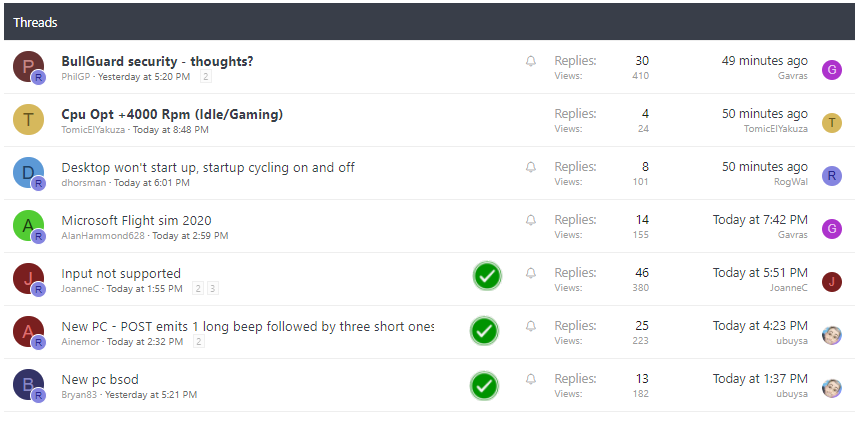Open the '49 minutes ago' latest post link
The width and height of the screenshot is (863, 422).
click(764, 61)
